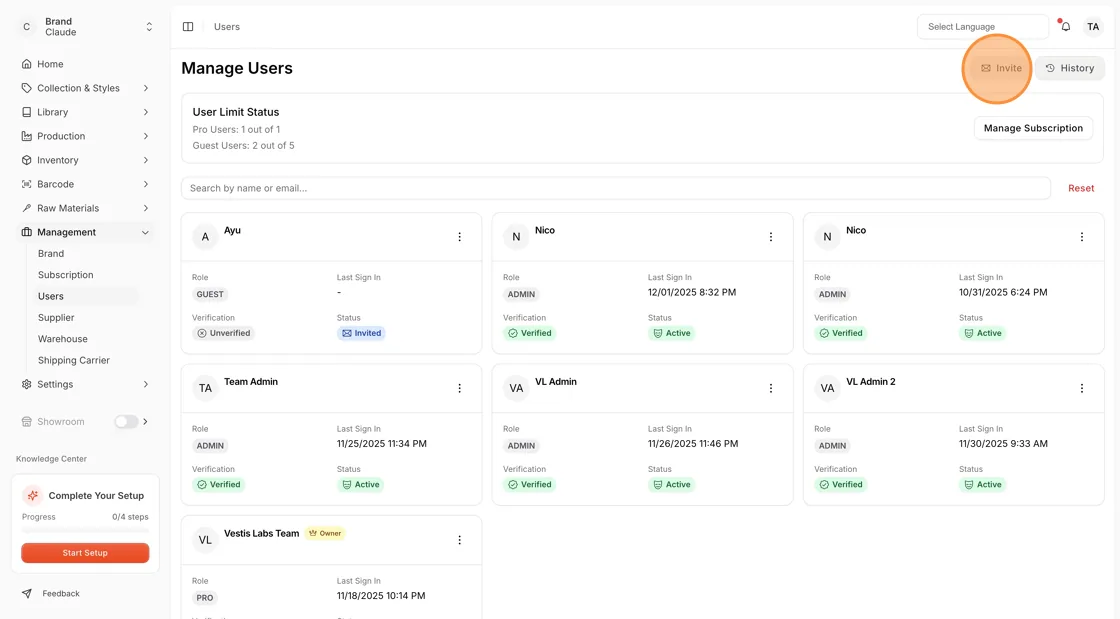The height and width of the screenshot is (619, 1120).
Task: Click the Library book icon
Action: click(26, 112)
